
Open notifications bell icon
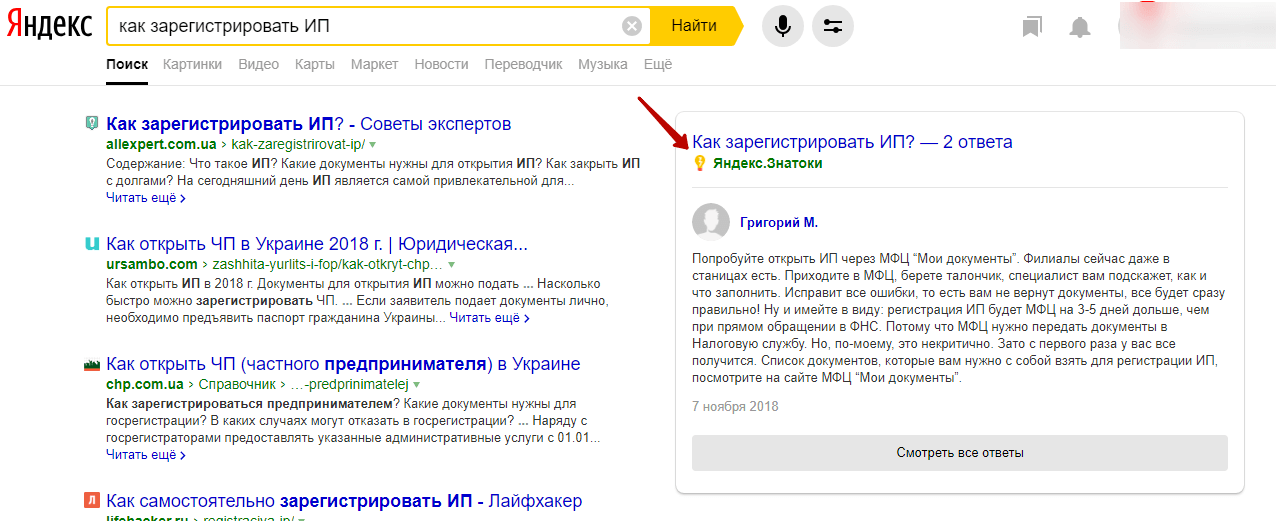(1080, 27)
